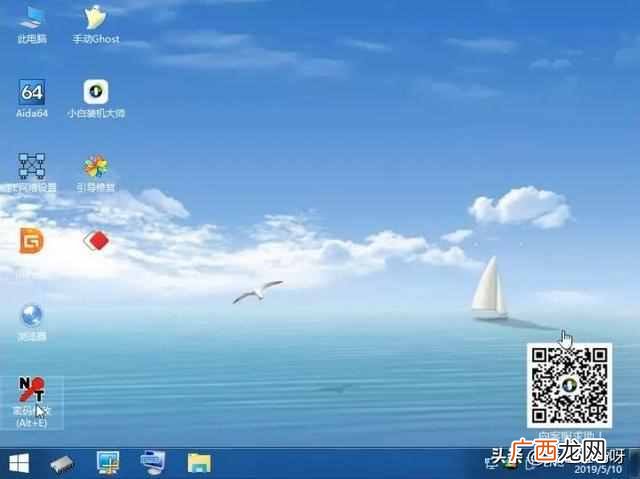The image size is (640, 479).
Task: Select the orange DiskGenius icon
Action: click(x=31, y=241)
